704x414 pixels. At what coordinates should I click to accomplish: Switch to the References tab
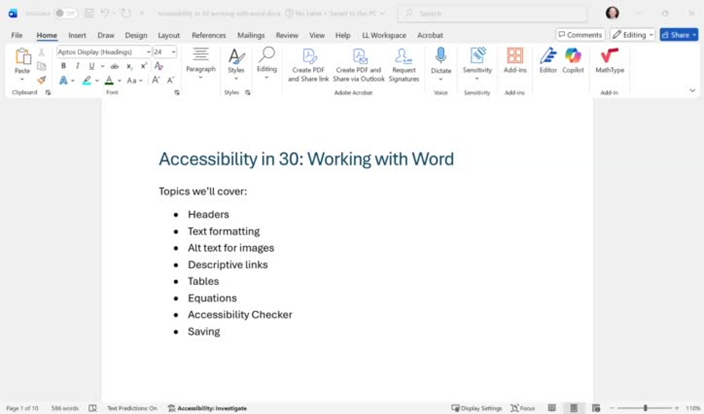pos(209,35)
